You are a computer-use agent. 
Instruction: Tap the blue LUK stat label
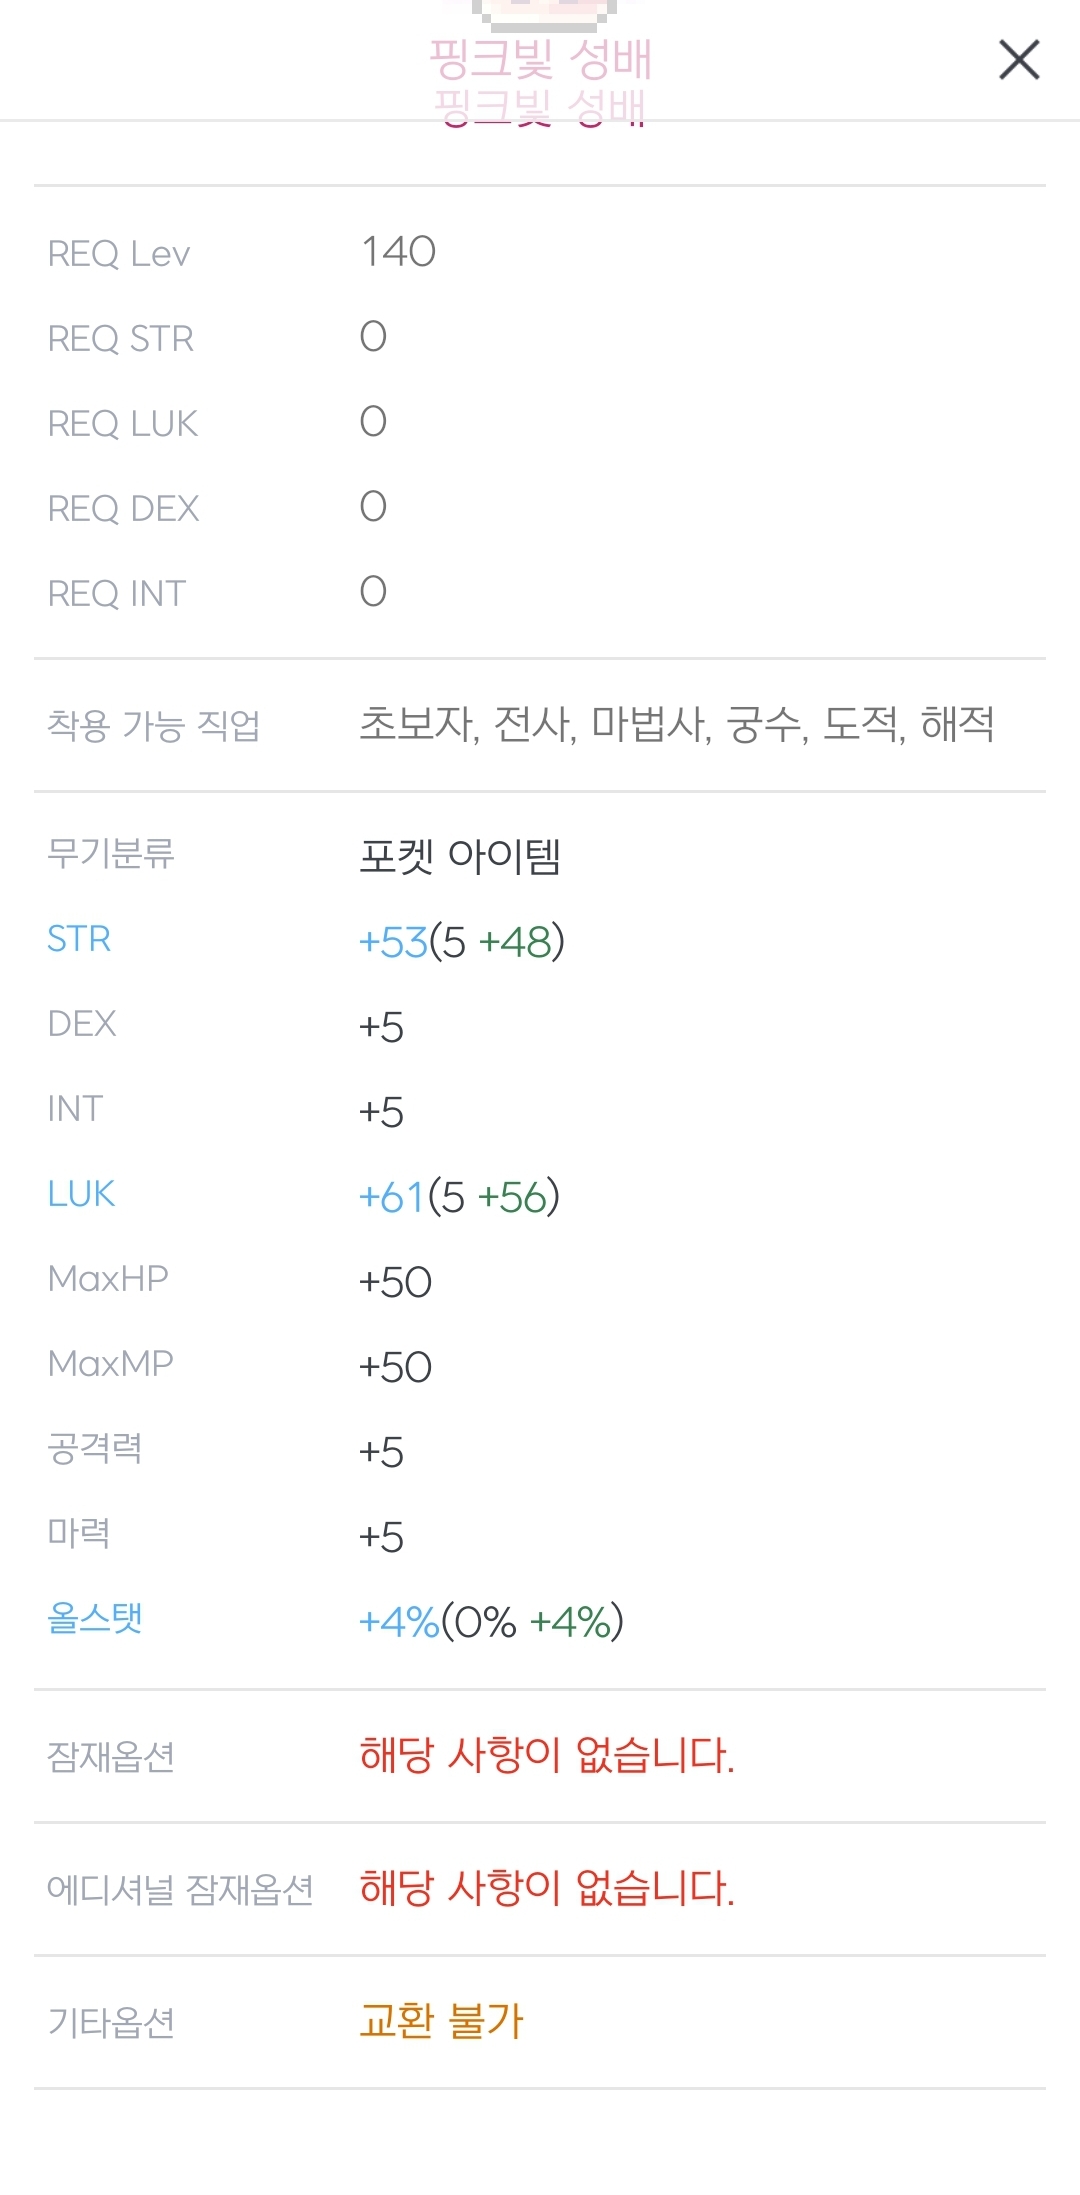(x=81, y=1194)
